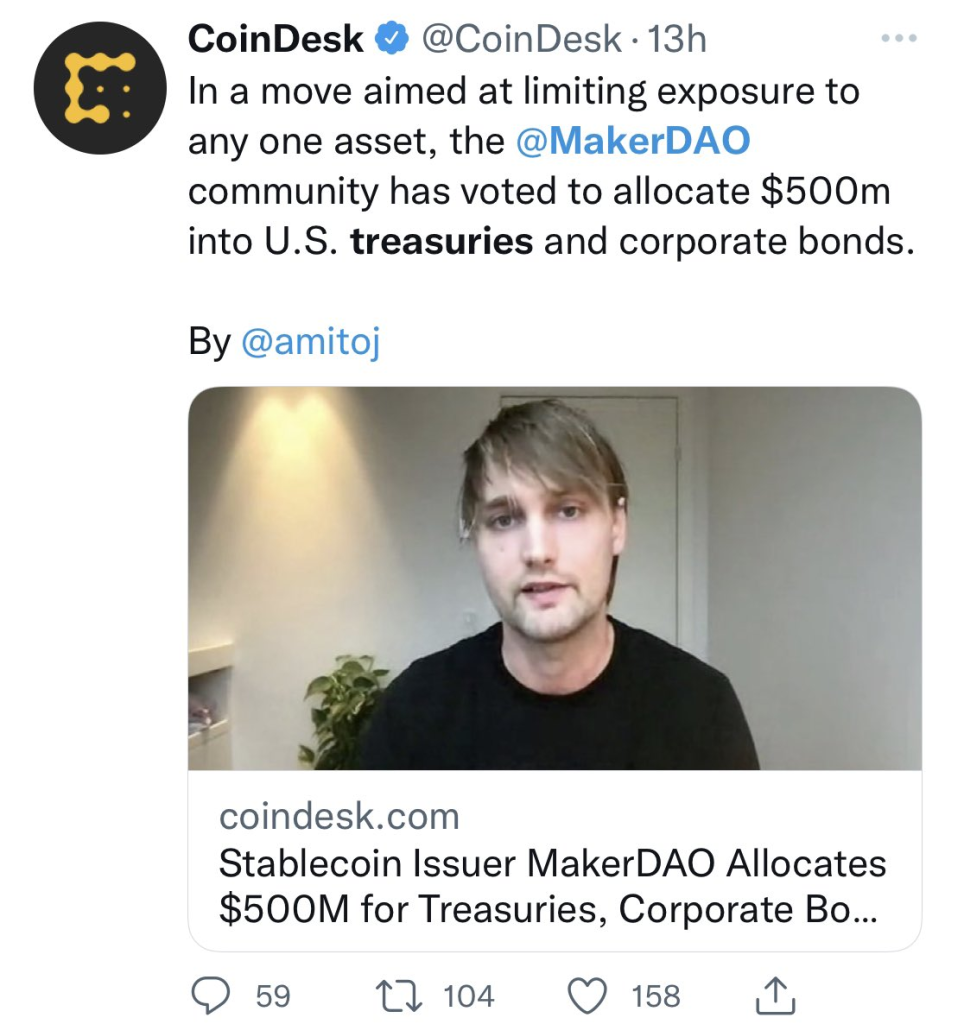Retweet using the retweet arrows icon
The height and width of the screenshot is (1024, 964).
[x=398, y=996]
